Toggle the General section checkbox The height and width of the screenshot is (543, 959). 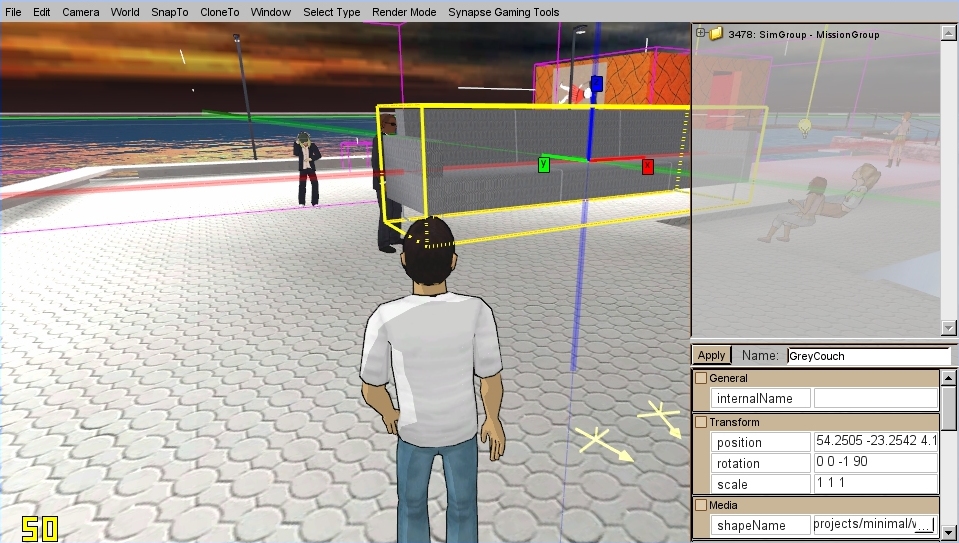coord(701,378)
